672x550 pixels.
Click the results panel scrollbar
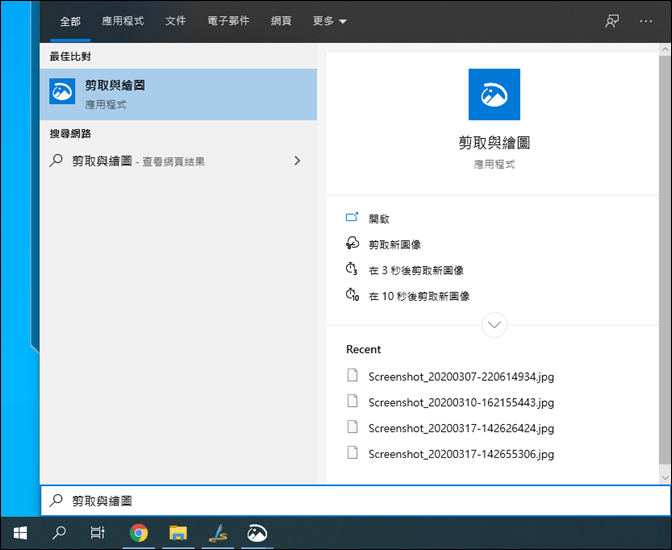point(665,259)
